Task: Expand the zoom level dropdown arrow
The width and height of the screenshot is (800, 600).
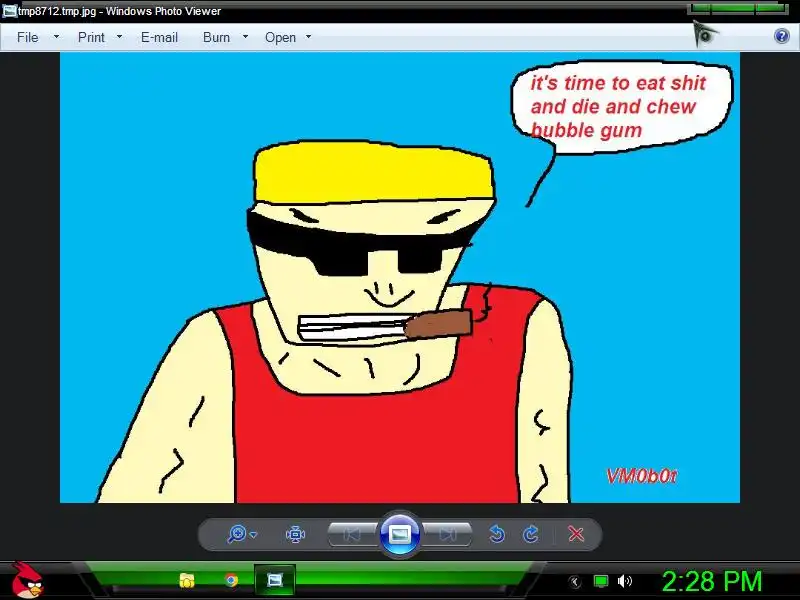Action: click(x=254, y=535)
